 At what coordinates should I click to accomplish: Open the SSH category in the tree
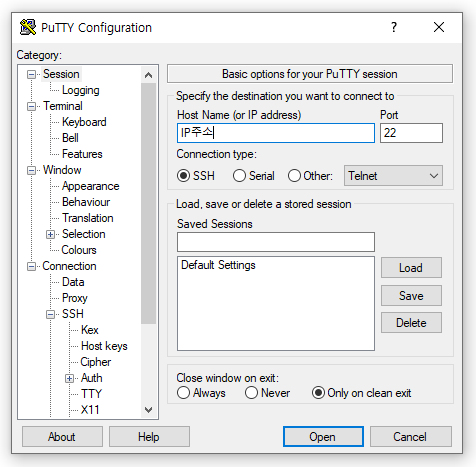click(73, 314)
